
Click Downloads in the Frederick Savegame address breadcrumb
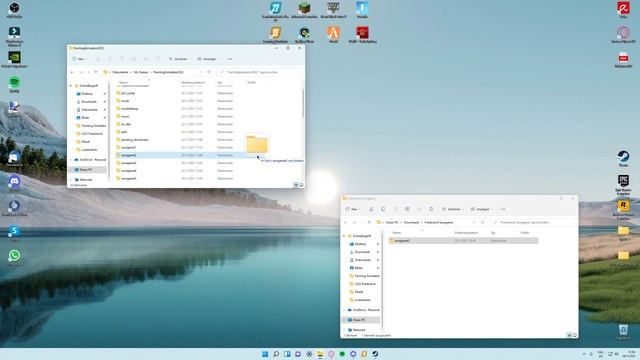tap(411, 222)
